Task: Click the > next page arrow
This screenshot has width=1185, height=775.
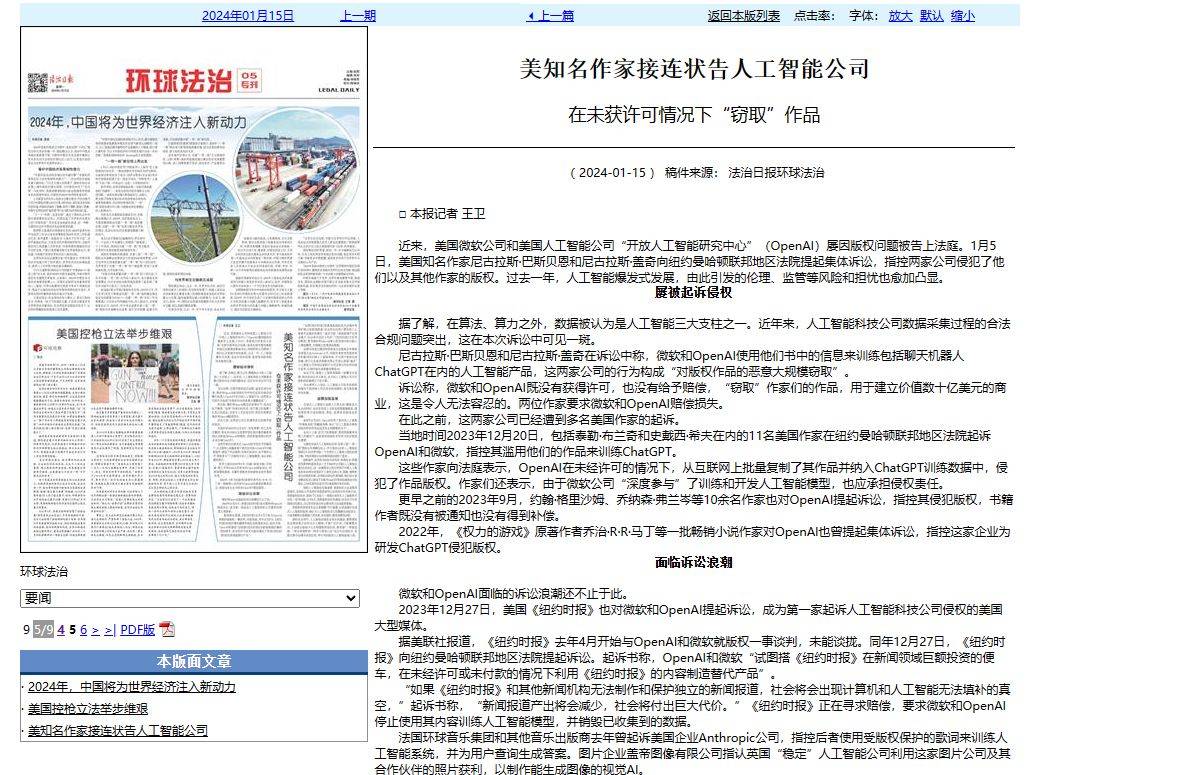Action: point(96,630)
